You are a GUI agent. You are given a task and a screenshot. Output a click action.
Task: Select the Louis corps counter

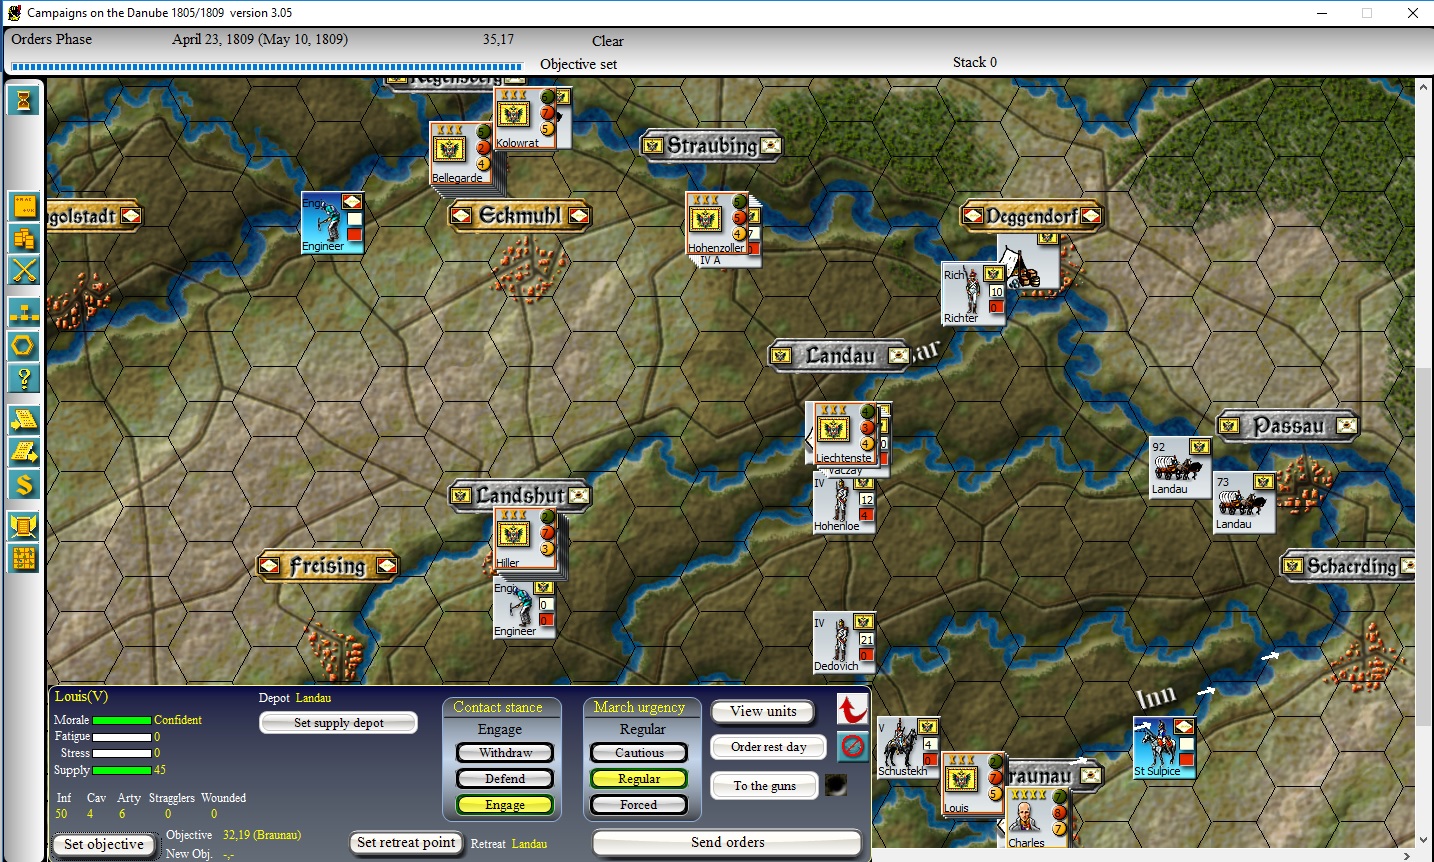(972, 784)
